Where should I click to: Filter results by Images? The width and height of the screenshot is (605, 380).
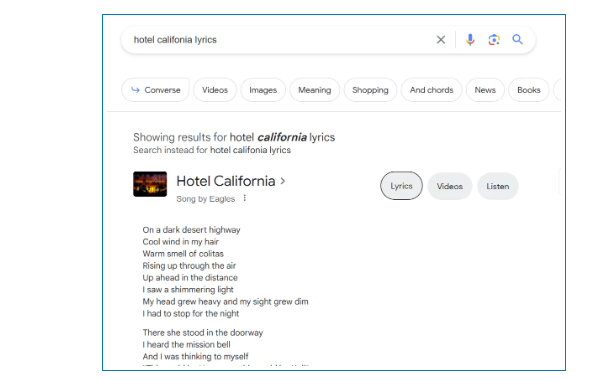point(263,90)
